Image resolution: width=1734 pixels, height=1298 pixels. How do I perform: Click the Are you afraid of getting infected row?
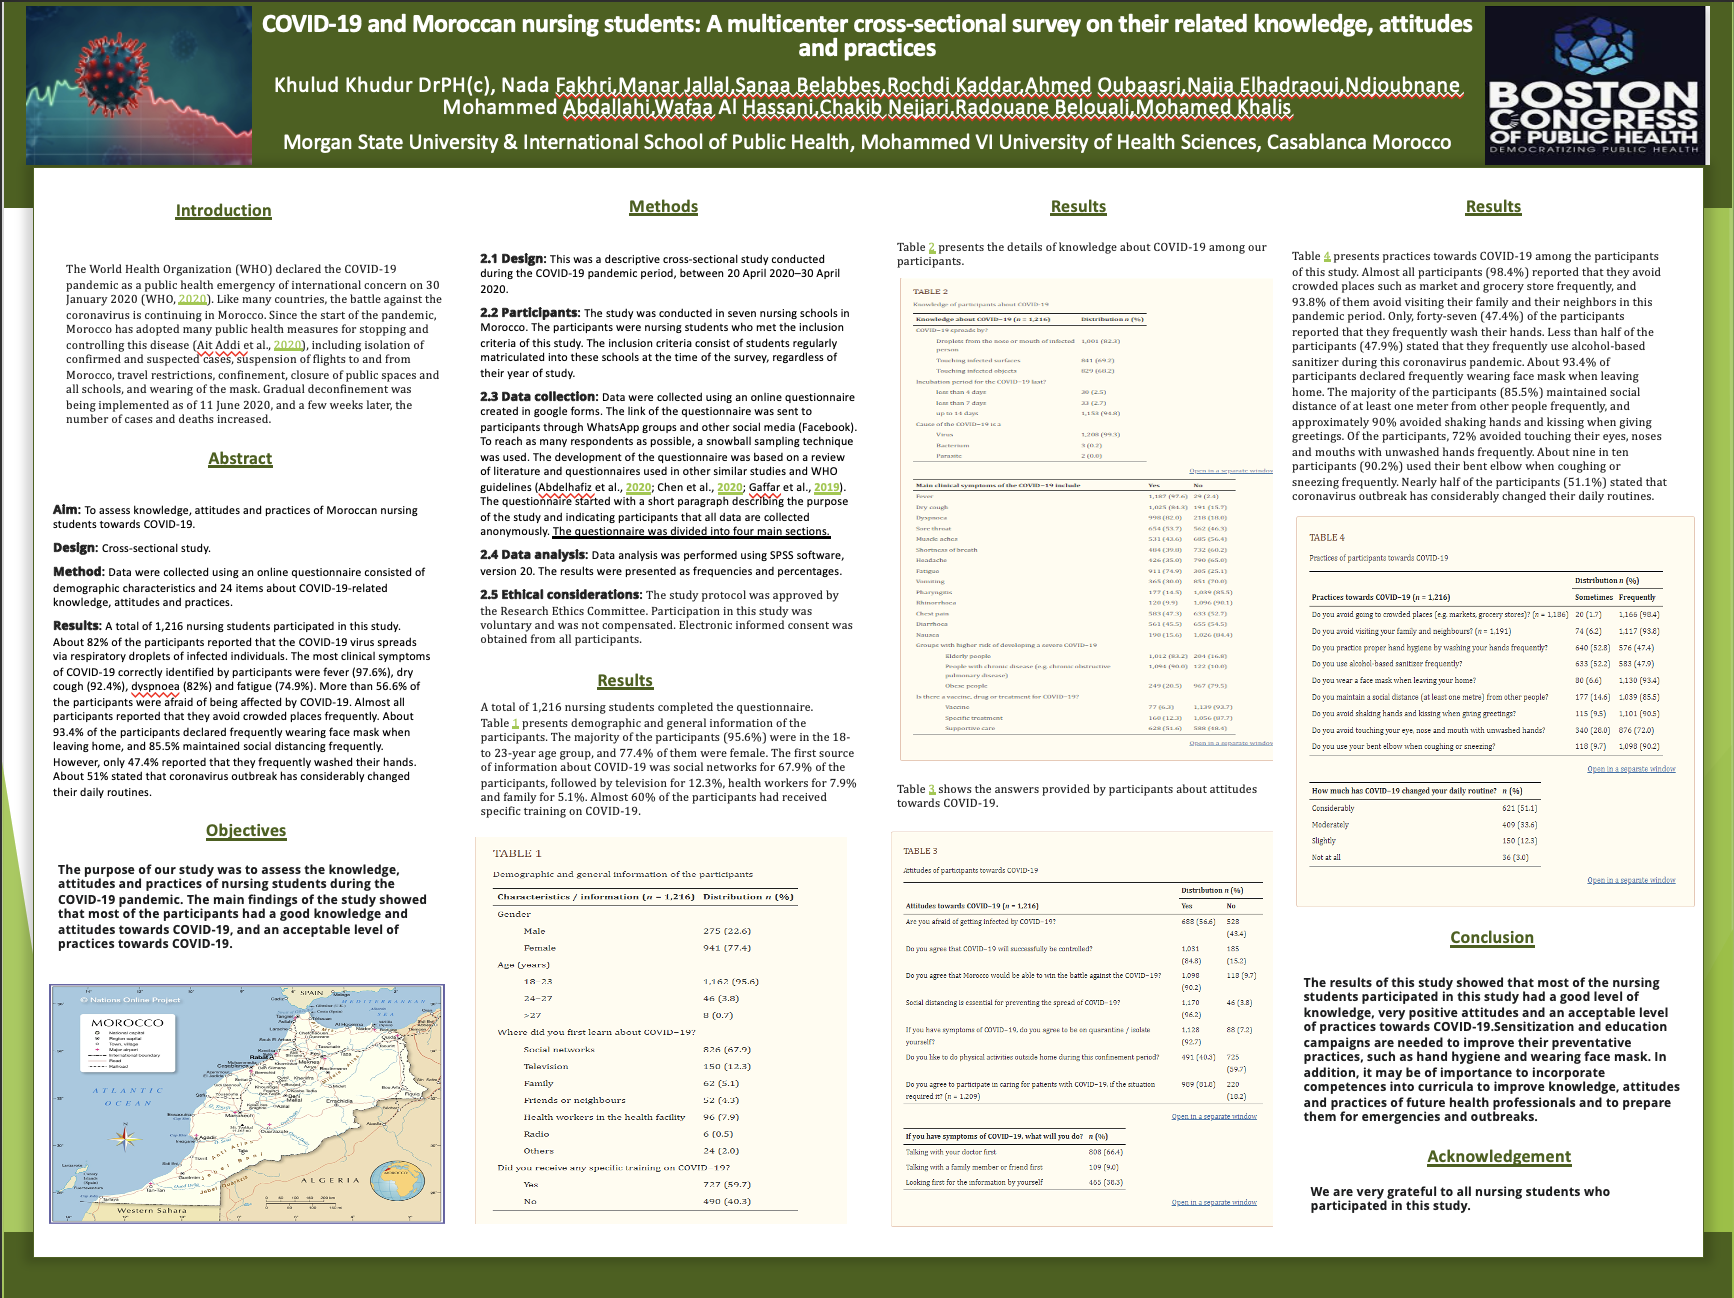click(x=1084, y=927)
